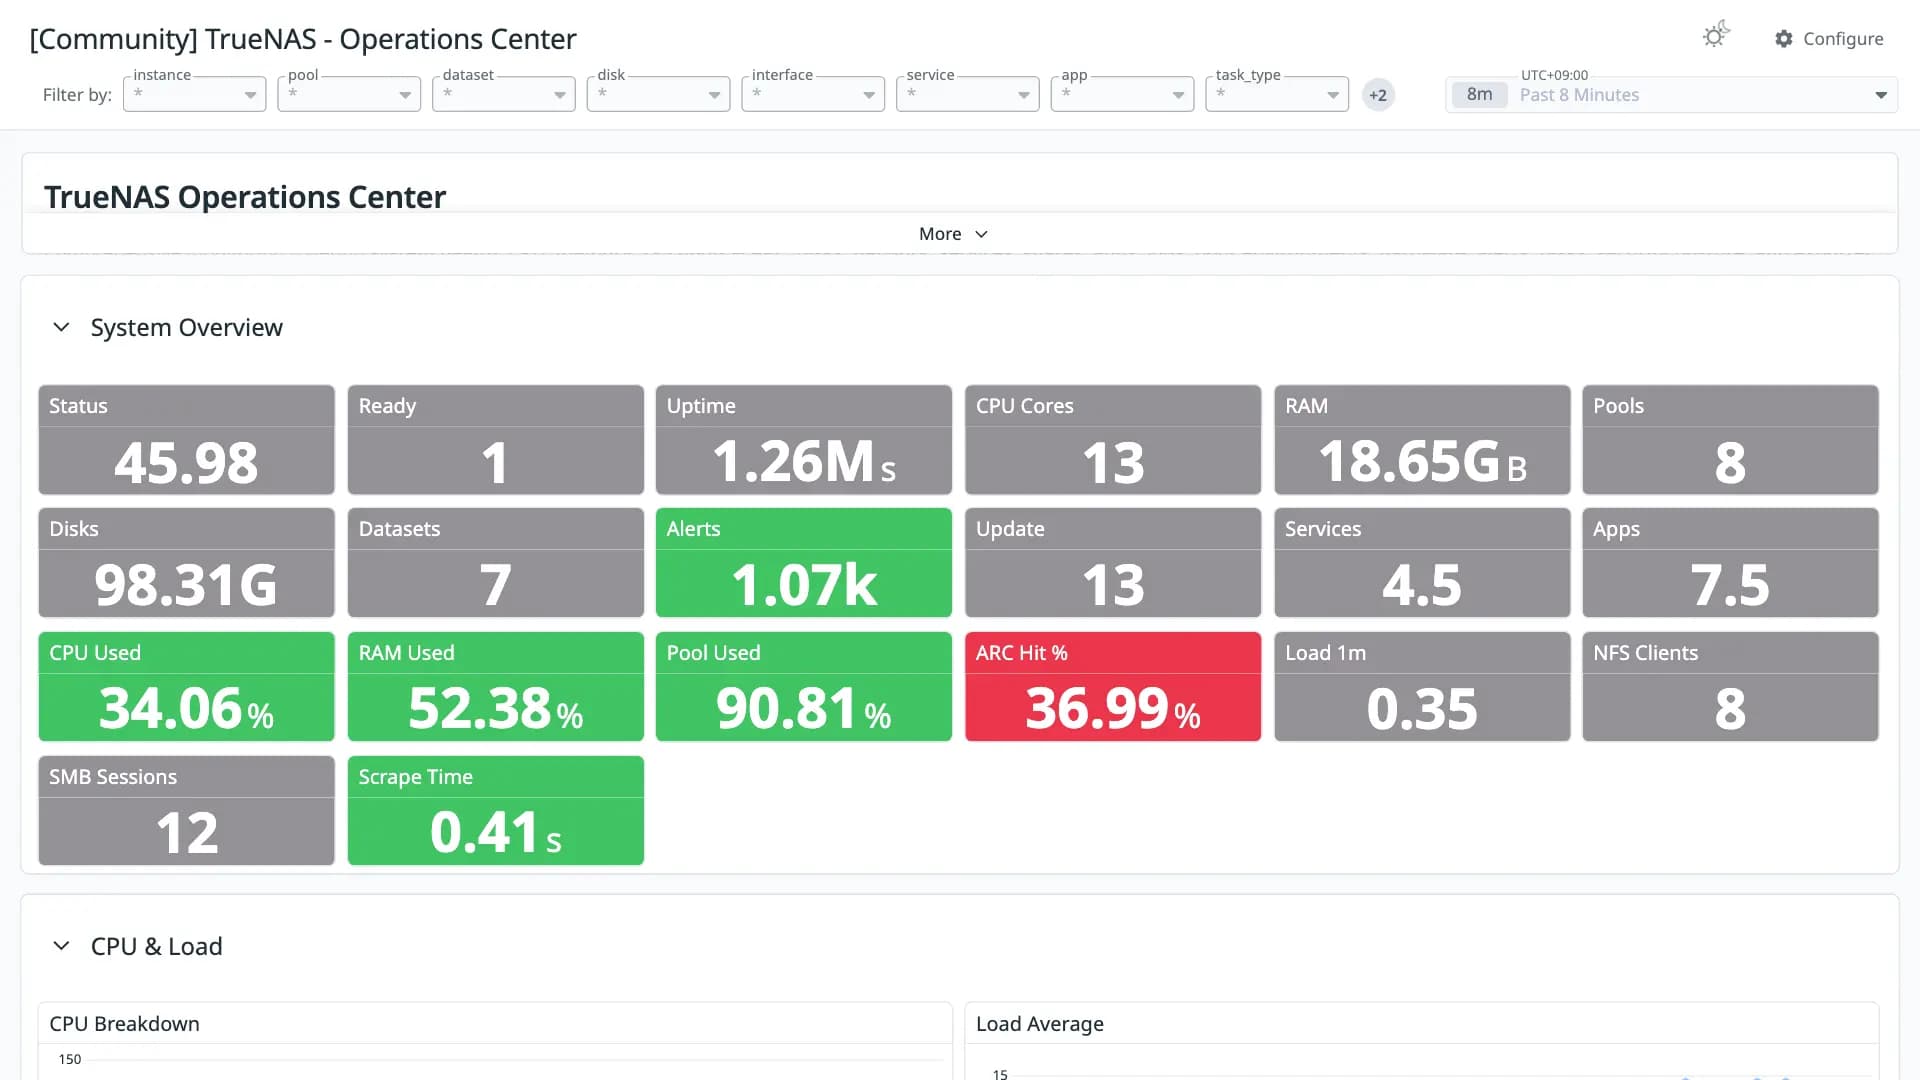
Task: Open the pool filter dropdown
Action: (349, 94)
